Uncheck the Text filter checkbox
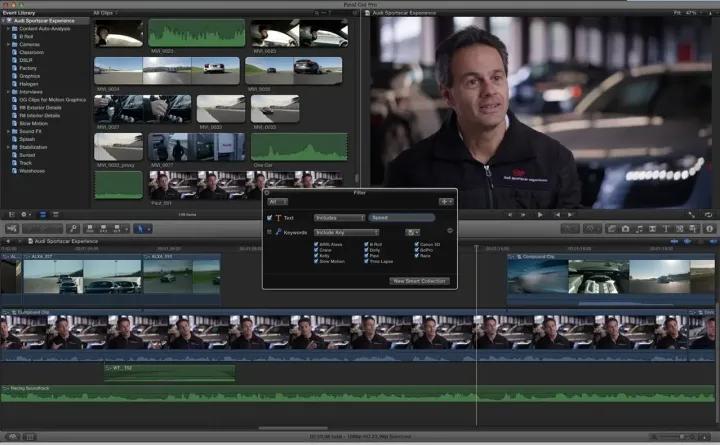This screenshot has width=720, height=445. click(270, 217)
